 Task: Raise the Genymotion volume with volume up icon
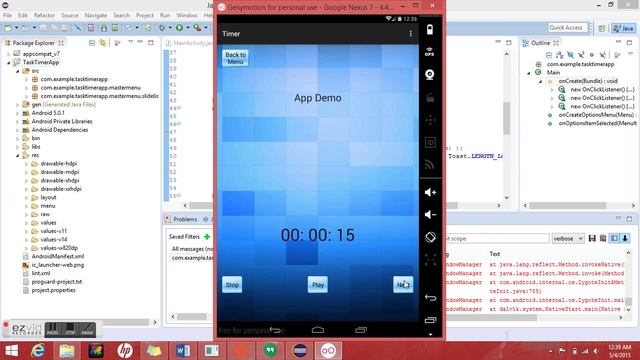pyautogui.click(x=430, y=192)
